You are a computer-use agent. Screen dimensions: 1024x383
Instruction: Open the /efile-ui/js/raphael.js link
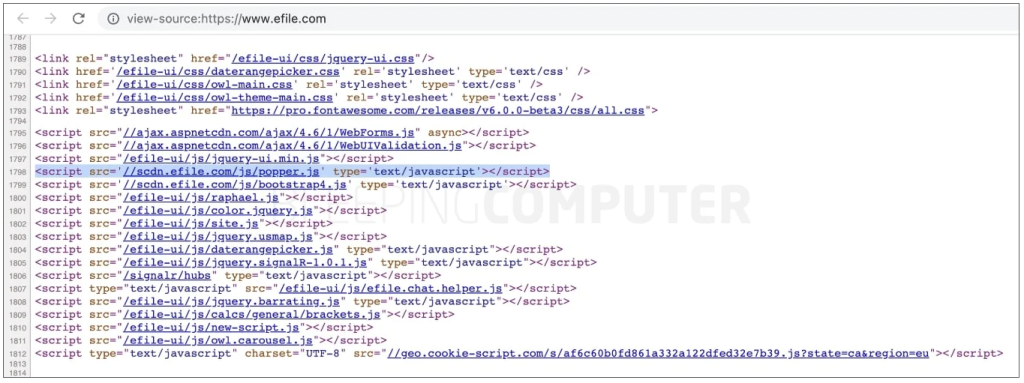click(x=201, y=197)
